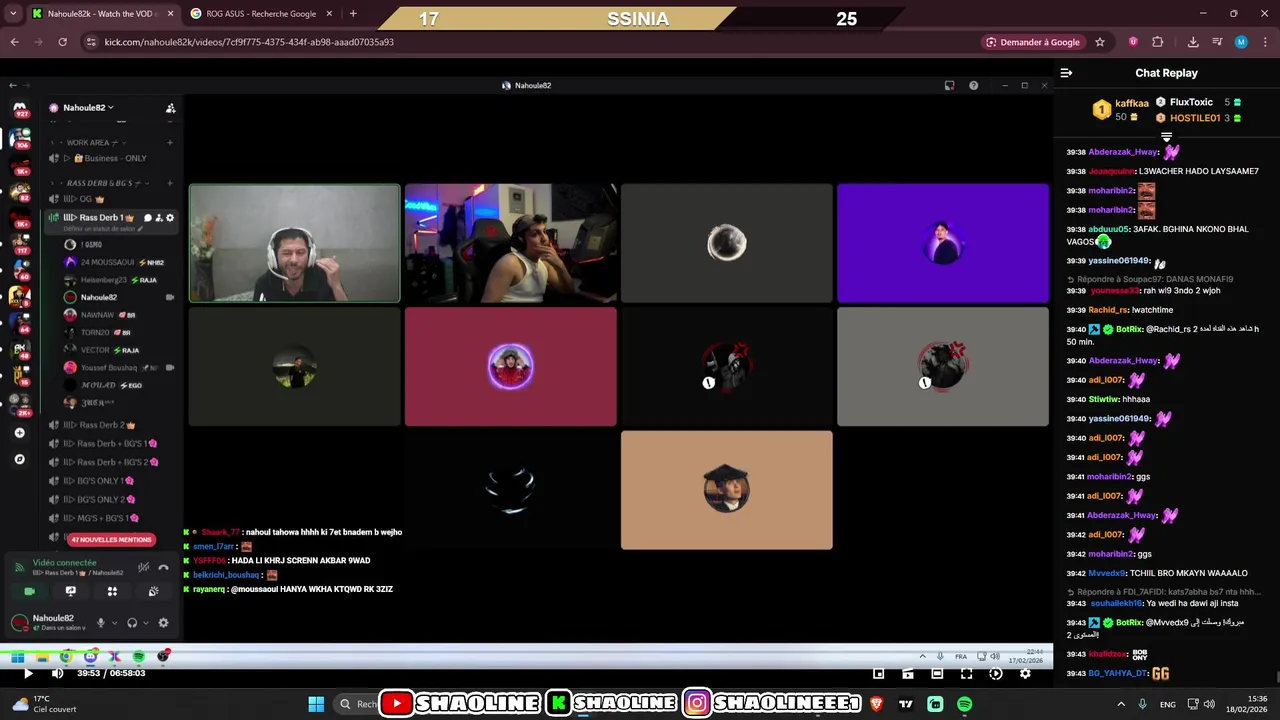Toggle Discord headphone deafen
Screen dimensions: 1280x720
[x=132, y=622]
